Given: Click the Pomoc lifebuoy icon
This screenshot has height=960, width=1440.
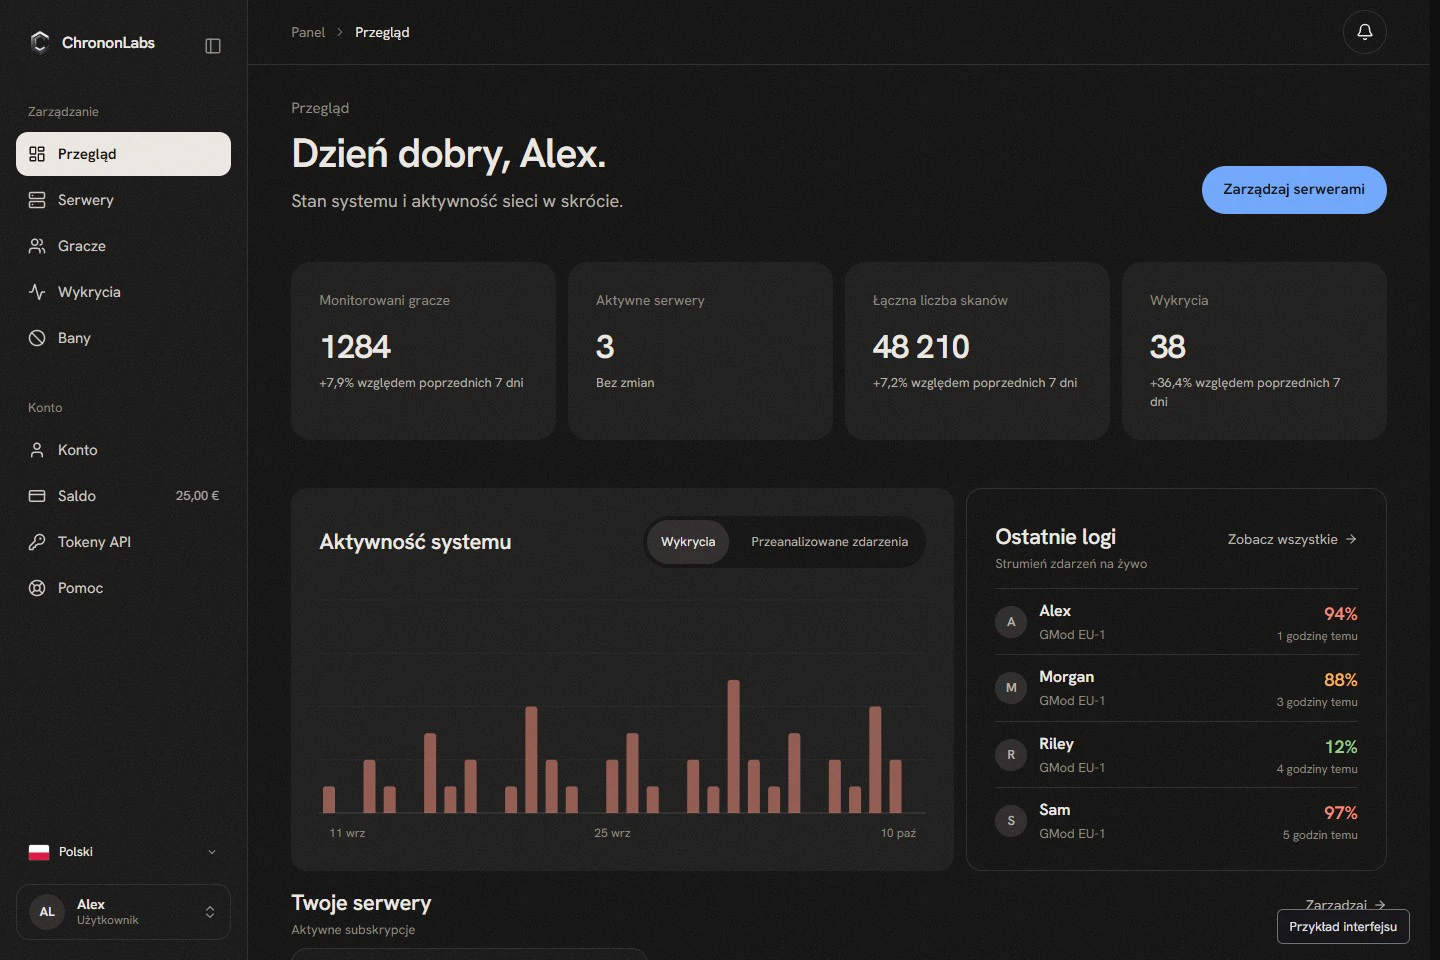Looking at the screenshot, I should point(37,588).
